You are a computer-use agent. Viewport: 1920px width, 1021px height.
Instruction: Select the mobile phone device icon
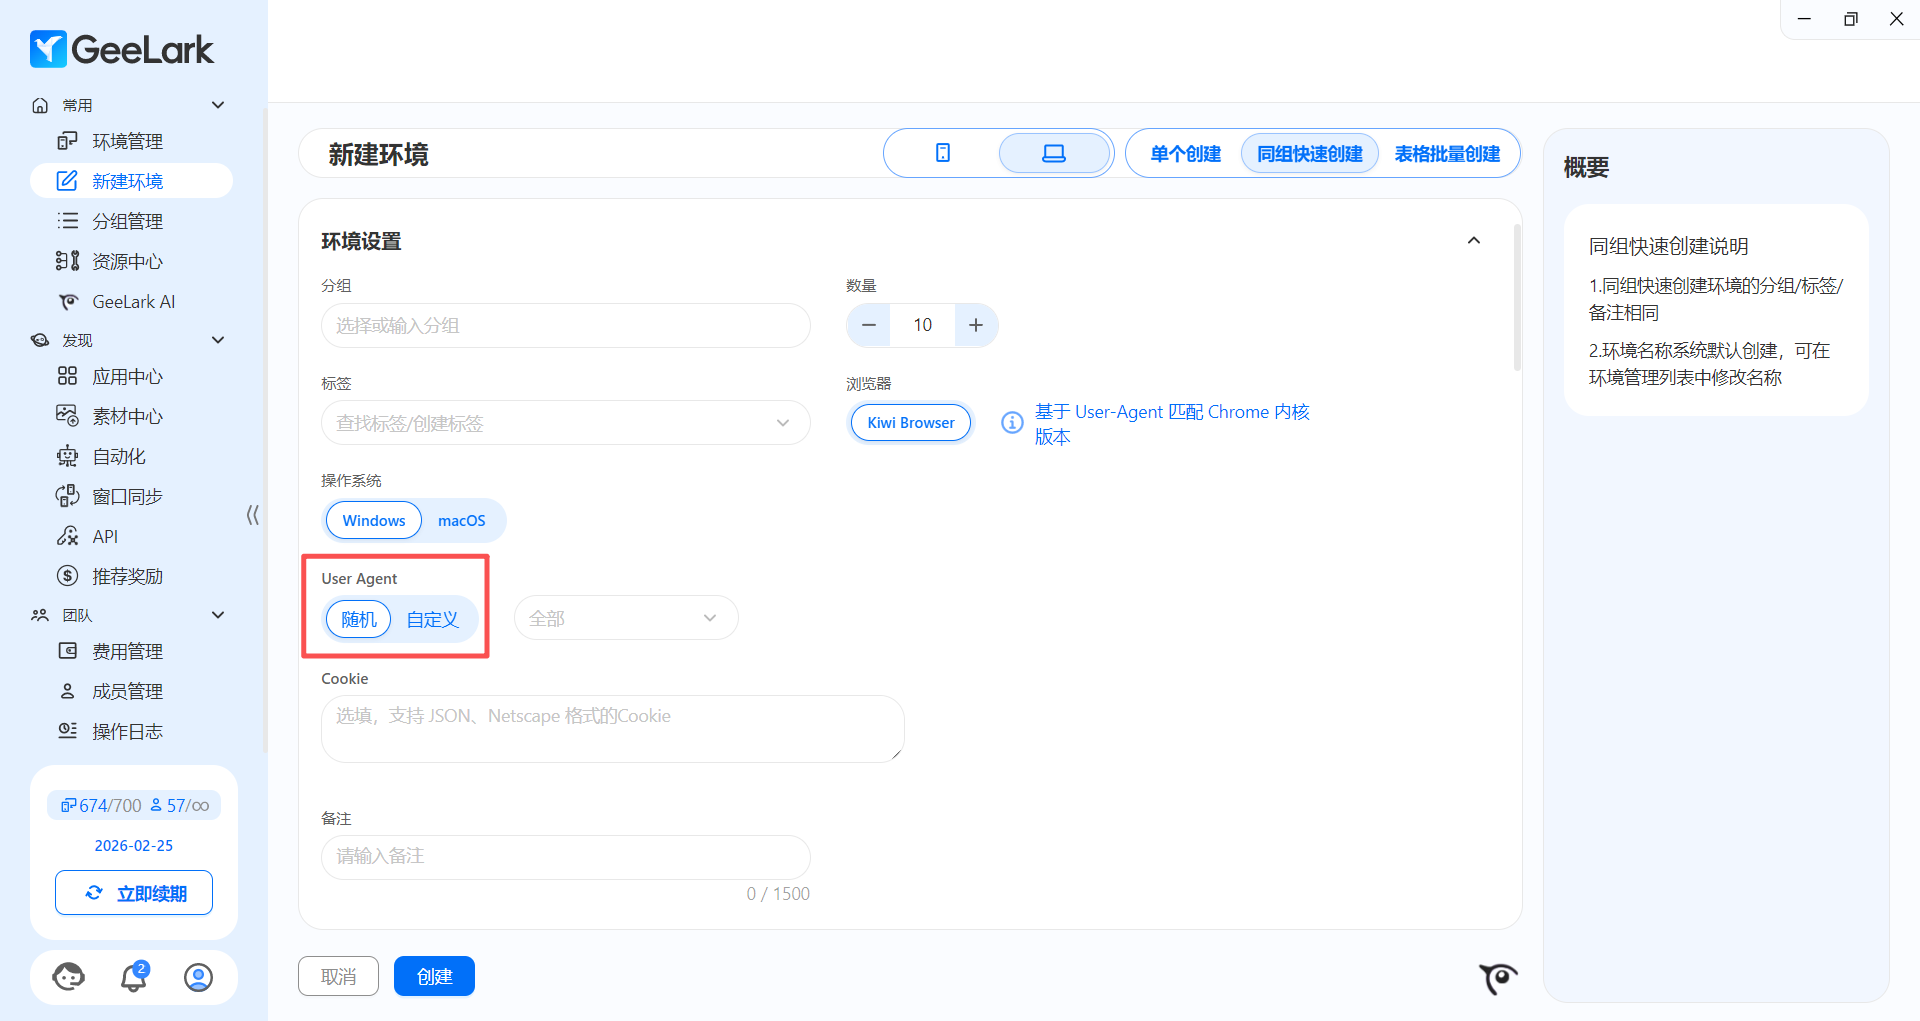[942, 153]
